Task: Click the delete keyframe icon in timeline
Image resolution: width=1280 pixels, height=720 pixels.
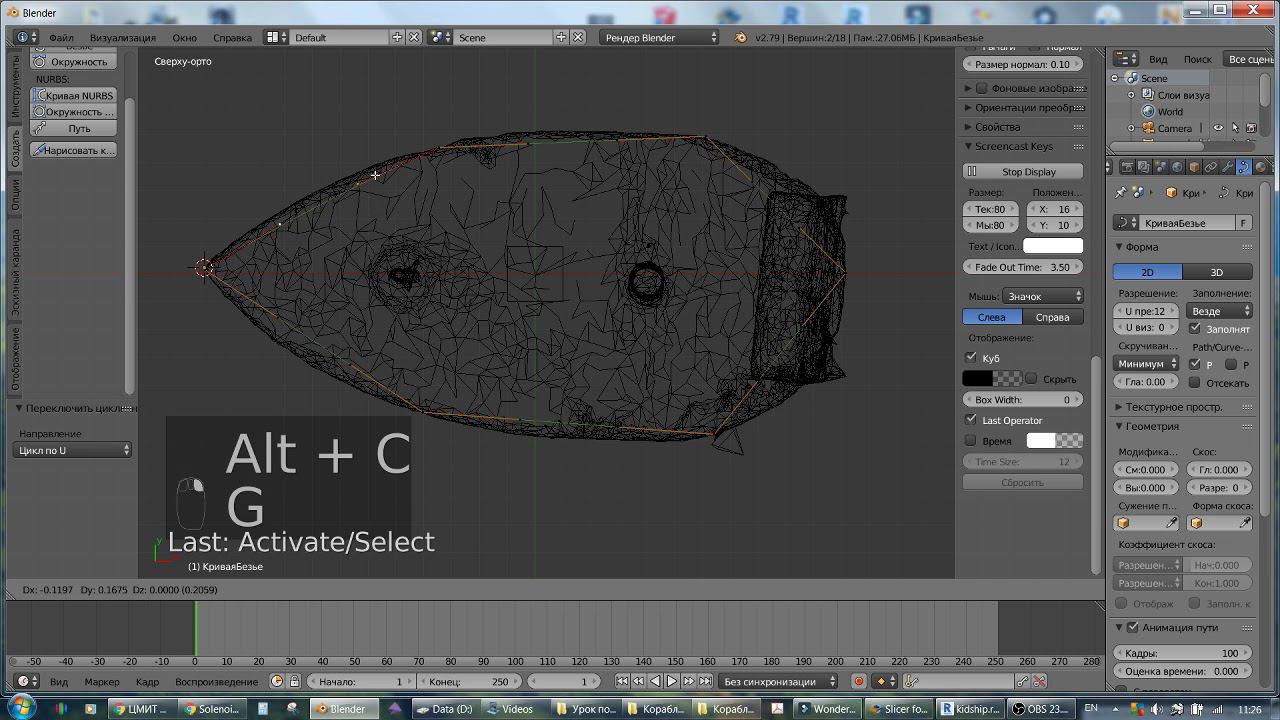Action: [1039, 681]
